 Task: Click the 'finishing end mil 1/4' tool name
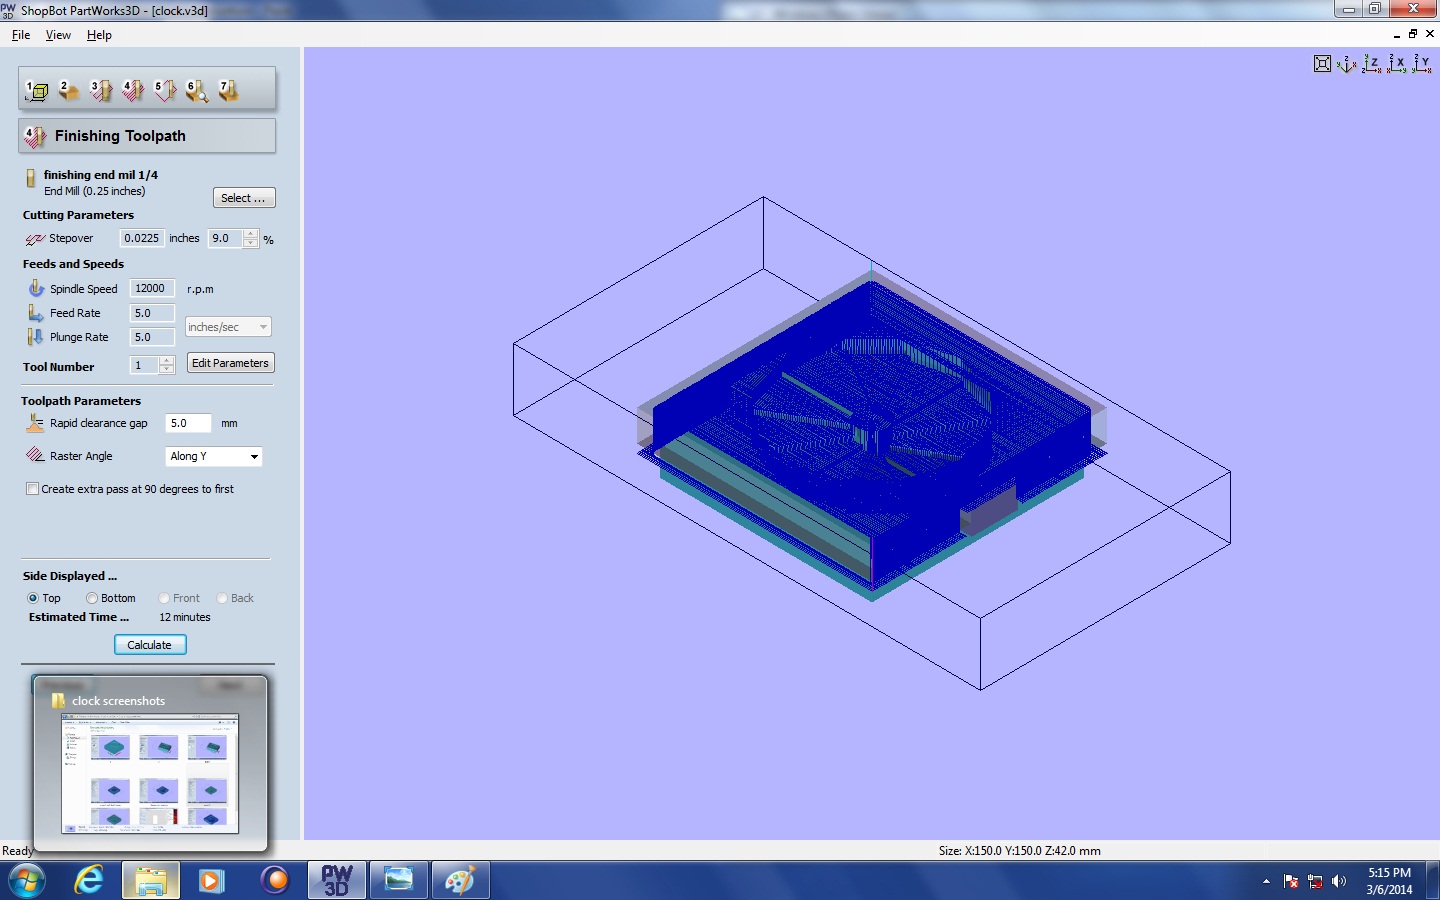(x=101, y=174)
